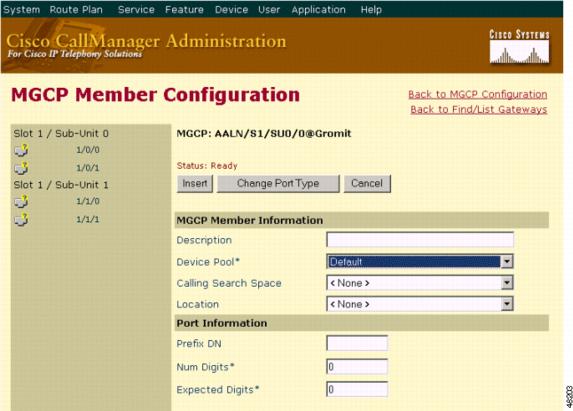
Task: Click the 'Cisco CallManager Administration' banner title
Action: [x=146, y=41]
